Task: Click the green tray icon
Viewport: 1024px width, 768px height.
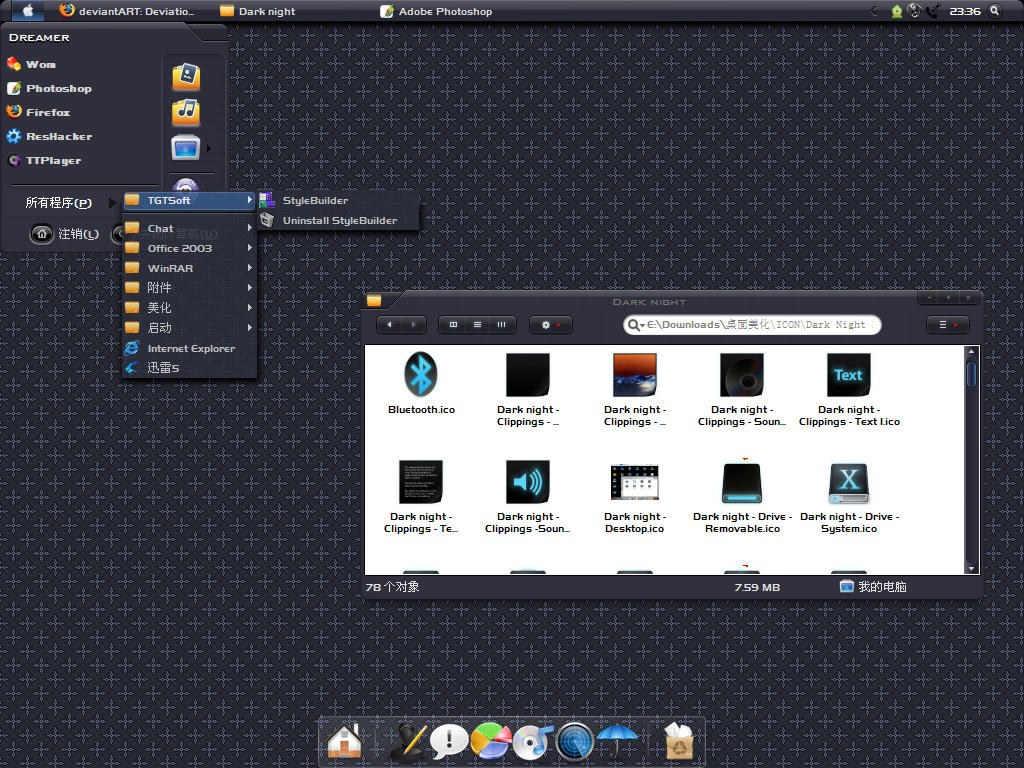Action: coord(897,11)
